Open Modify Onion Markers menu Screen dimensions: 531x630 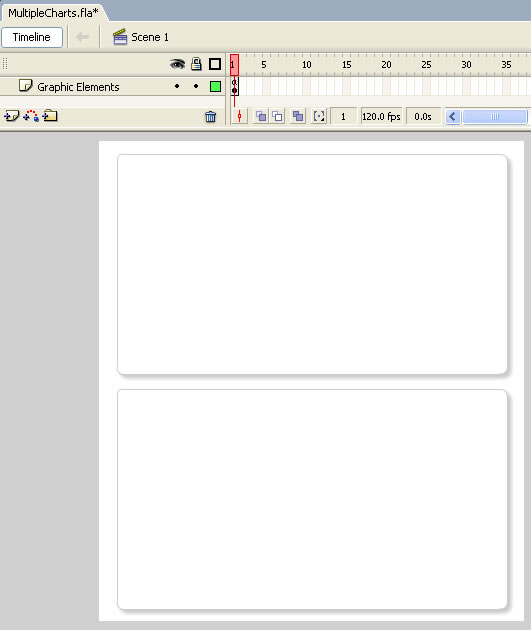(319, 117)
